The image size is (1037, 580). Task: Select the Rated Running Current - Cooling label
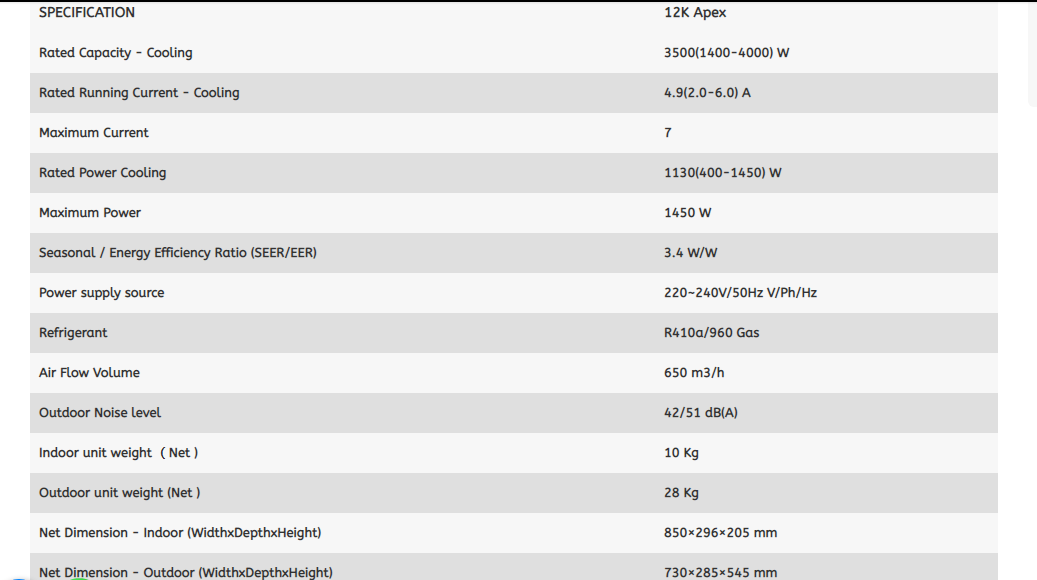click(x=139, y=93)
